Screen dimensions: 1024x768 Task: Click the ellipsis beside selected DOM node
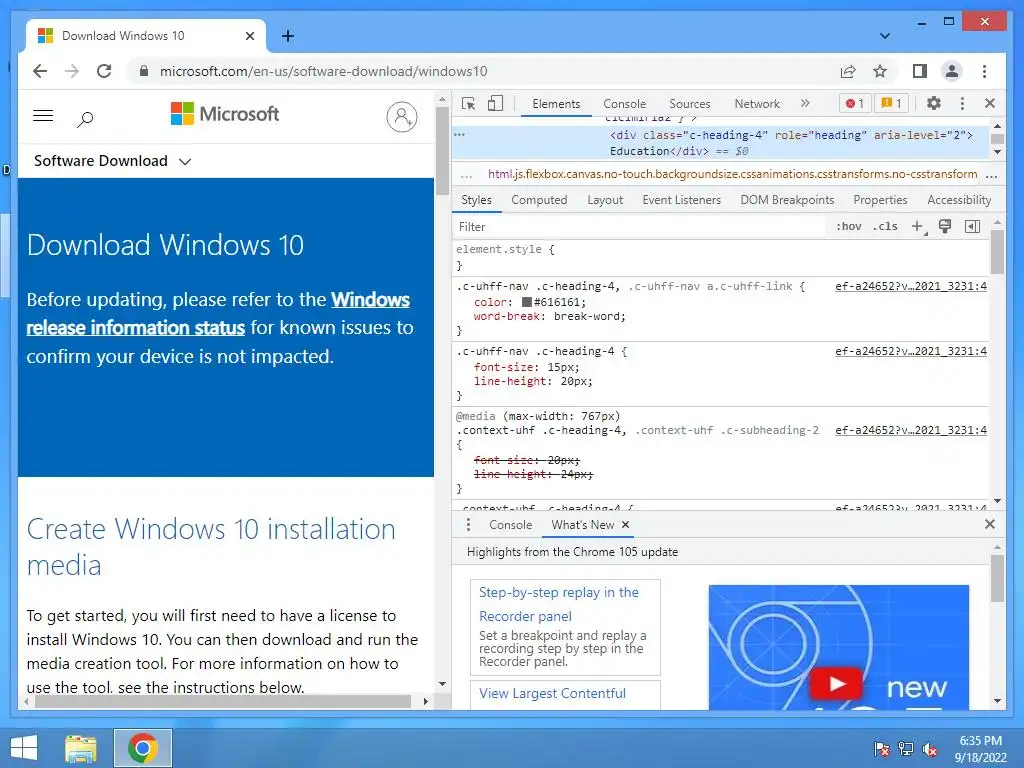(x=459, y=135)
